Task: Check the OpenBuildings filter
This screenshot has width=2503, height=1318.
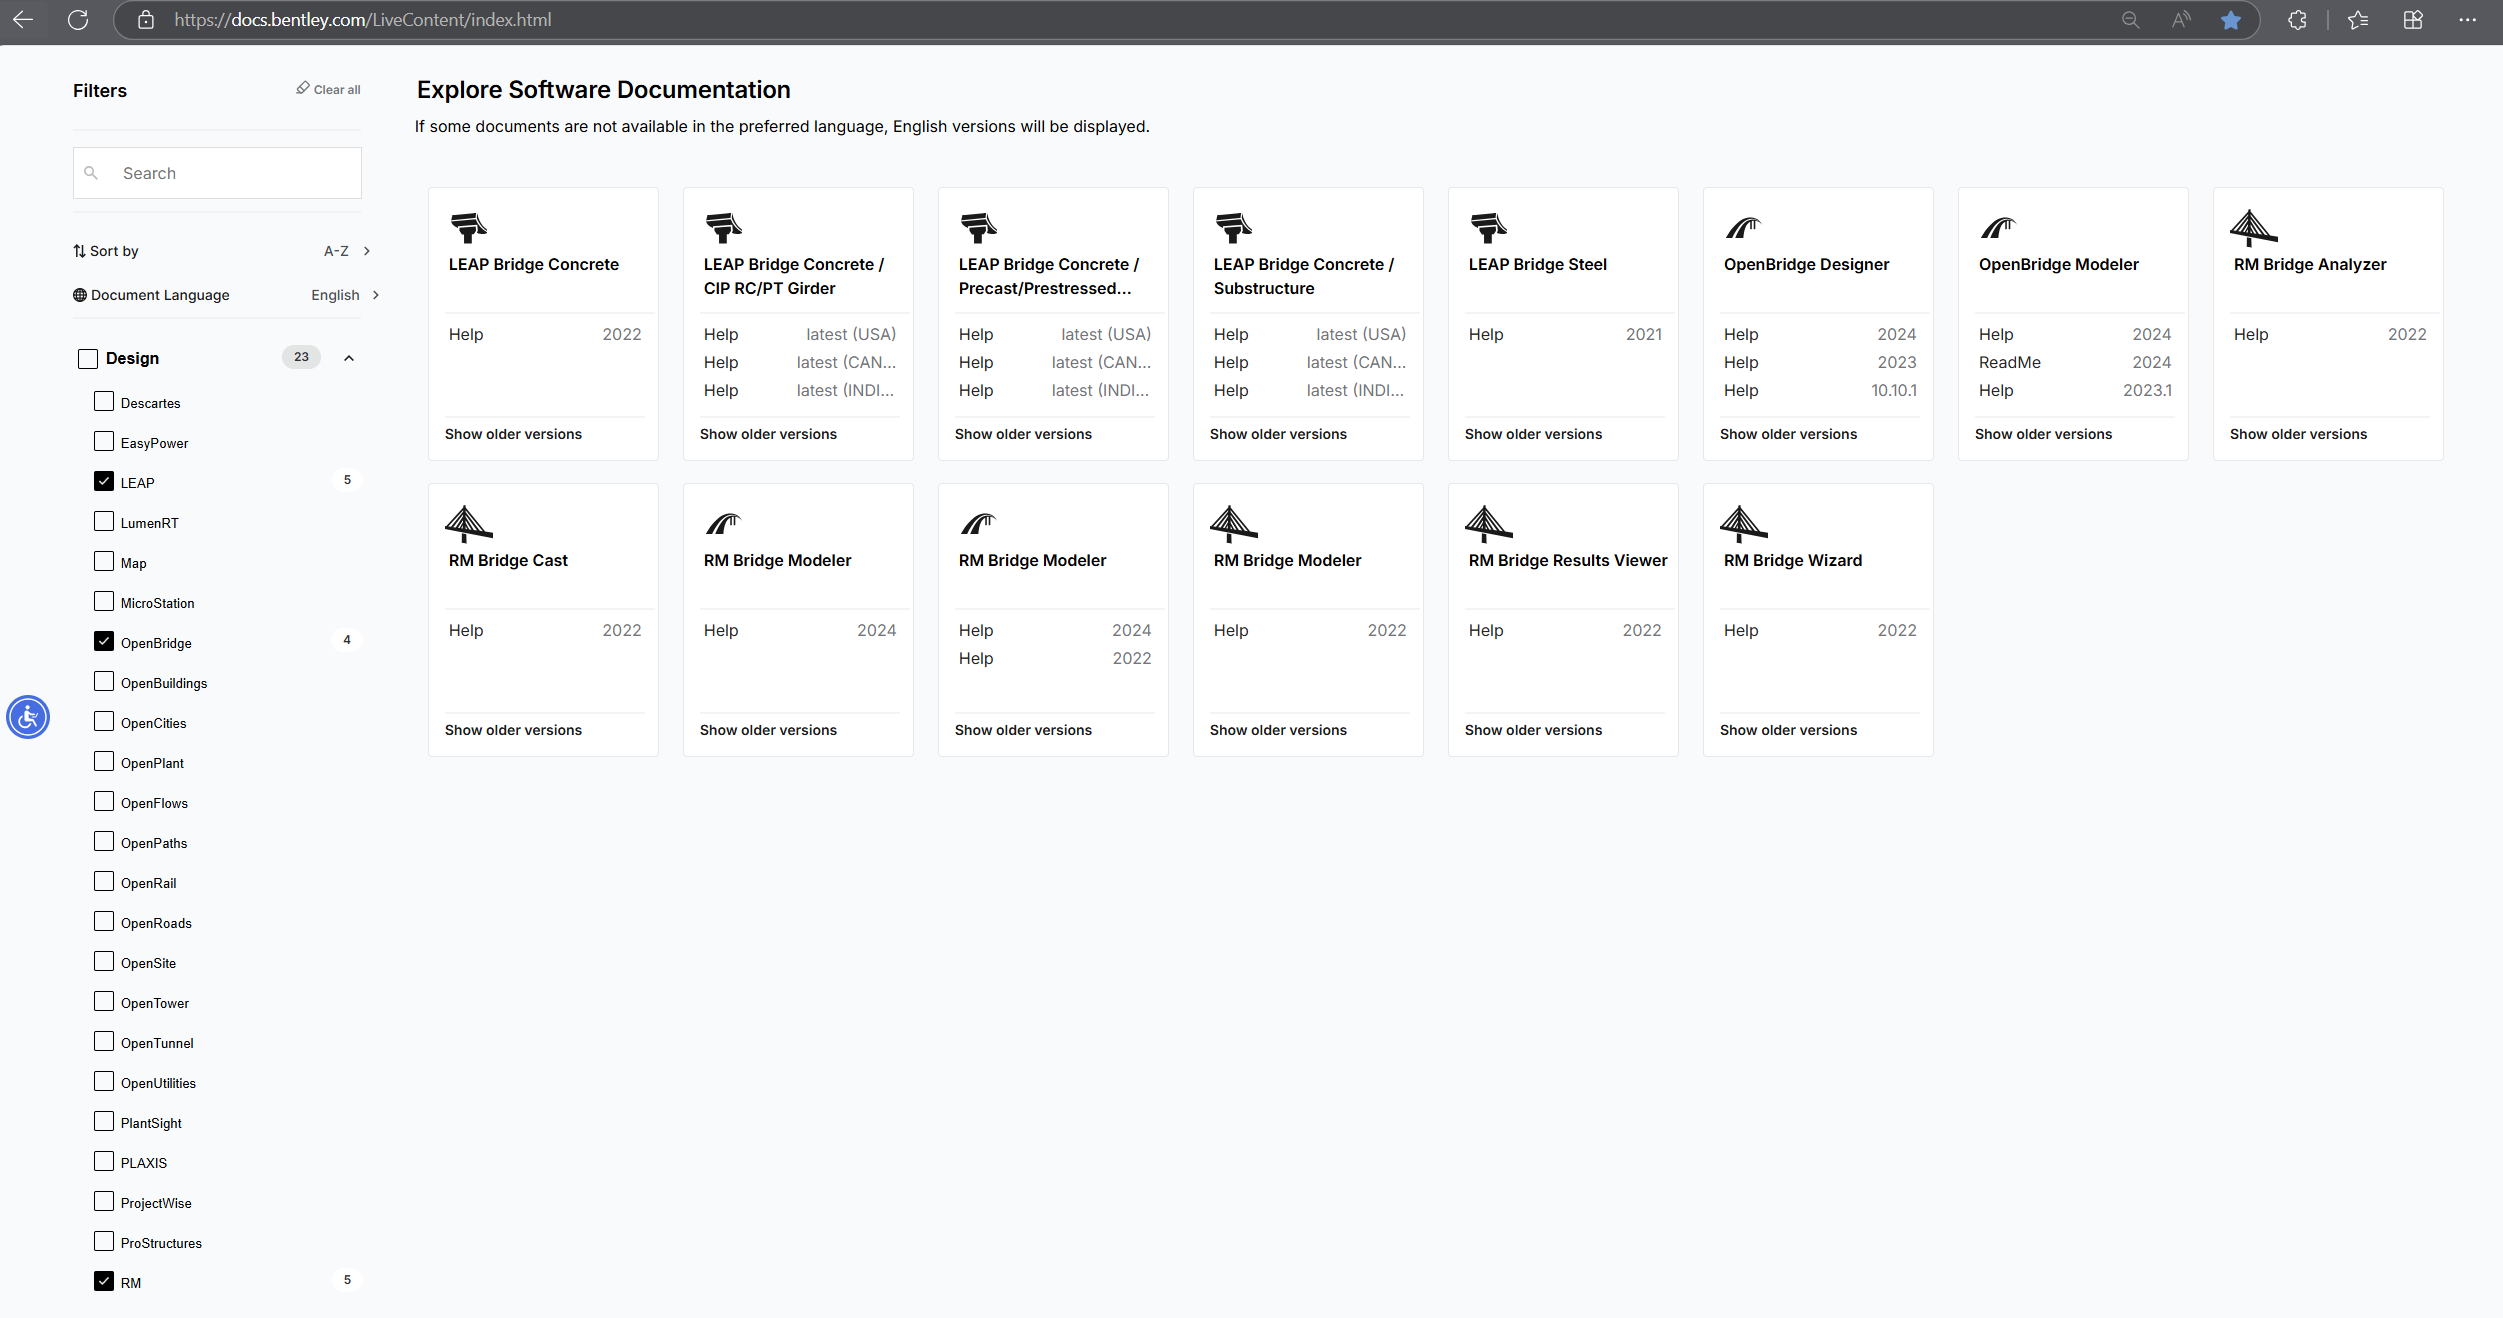Action: 104,681
